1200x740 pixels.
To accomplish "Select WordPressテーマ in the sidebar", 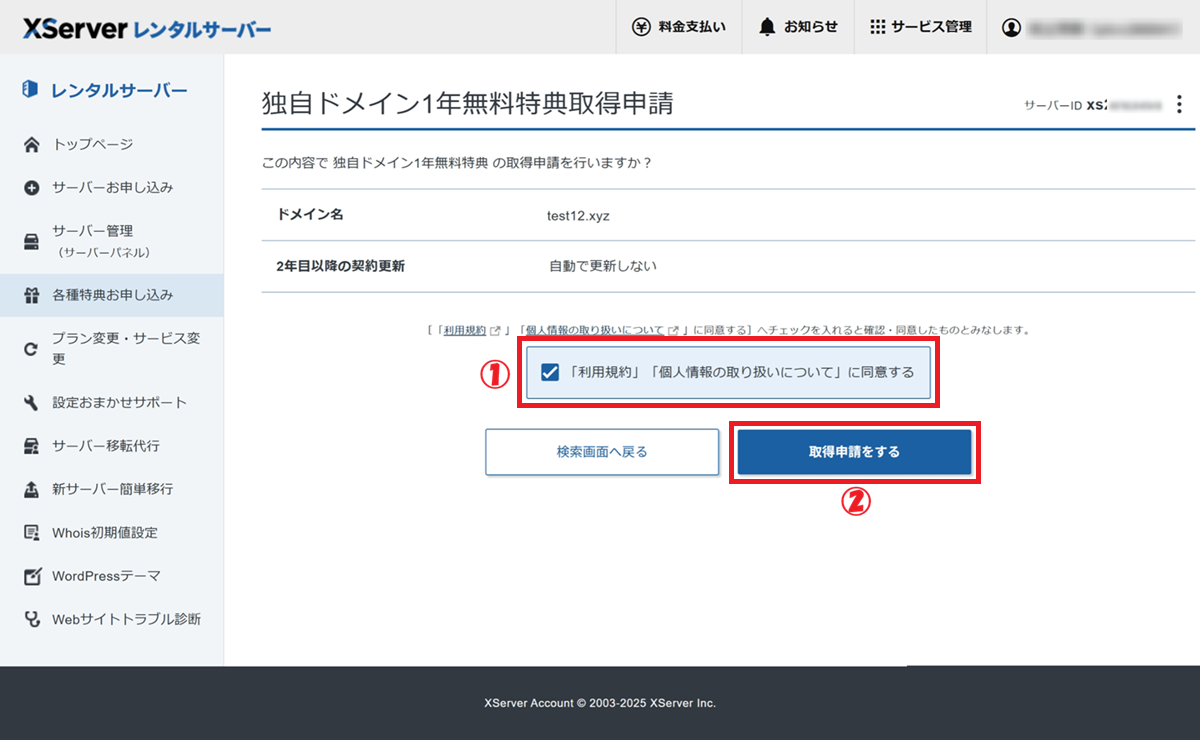I will [106, 576].
